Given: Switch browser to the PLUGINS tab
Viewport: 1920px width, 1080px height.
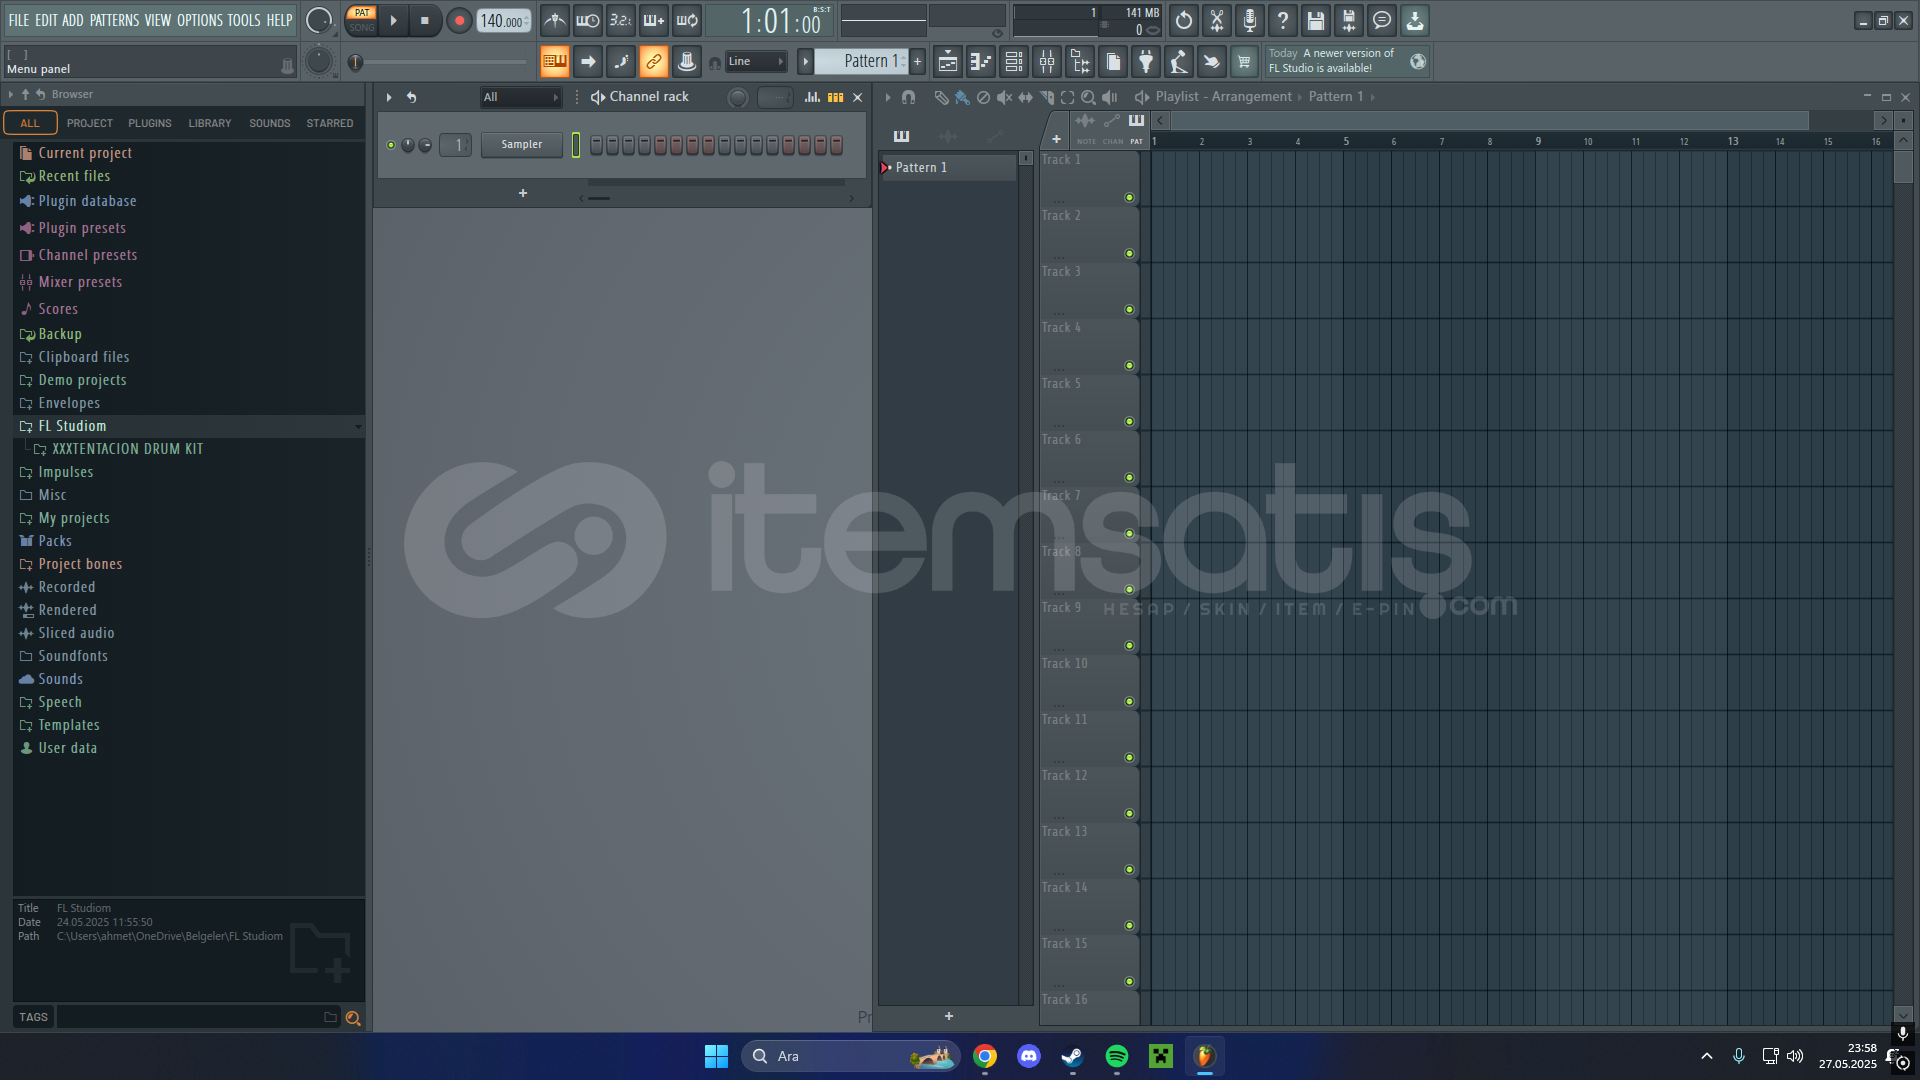Looking at the screenshot, I should pos(150,123).
